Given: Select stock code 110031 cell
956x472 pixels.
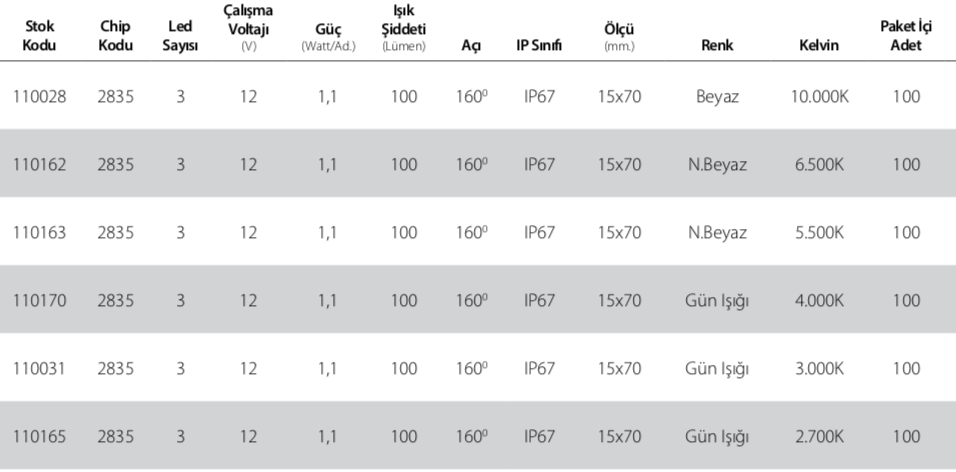Looking at the screenshot, I should pos(40,368).
